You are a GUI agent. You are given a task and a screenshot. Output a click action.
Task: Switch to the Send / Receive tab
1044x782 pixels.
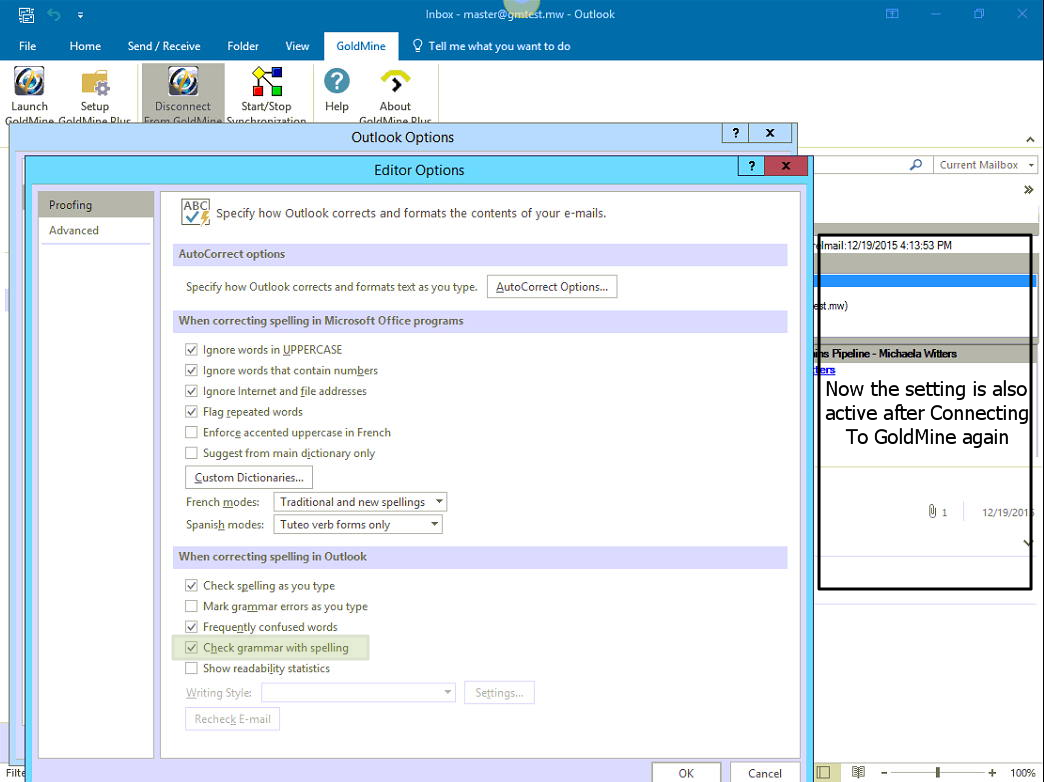[x=164, y=46]
